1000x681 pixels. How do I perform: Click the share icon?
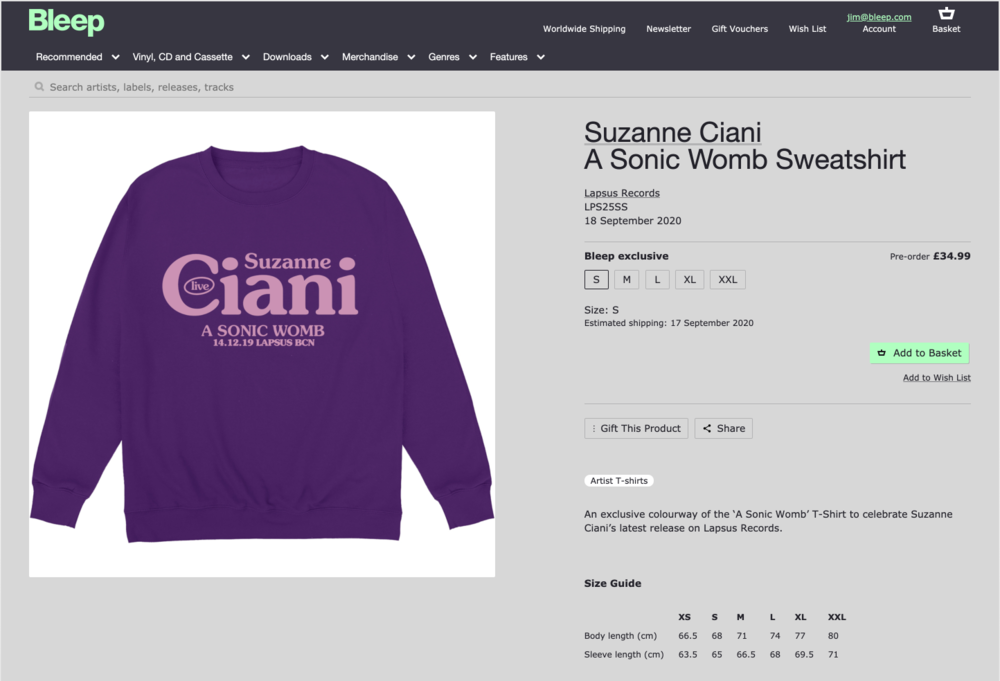(707, 428)
